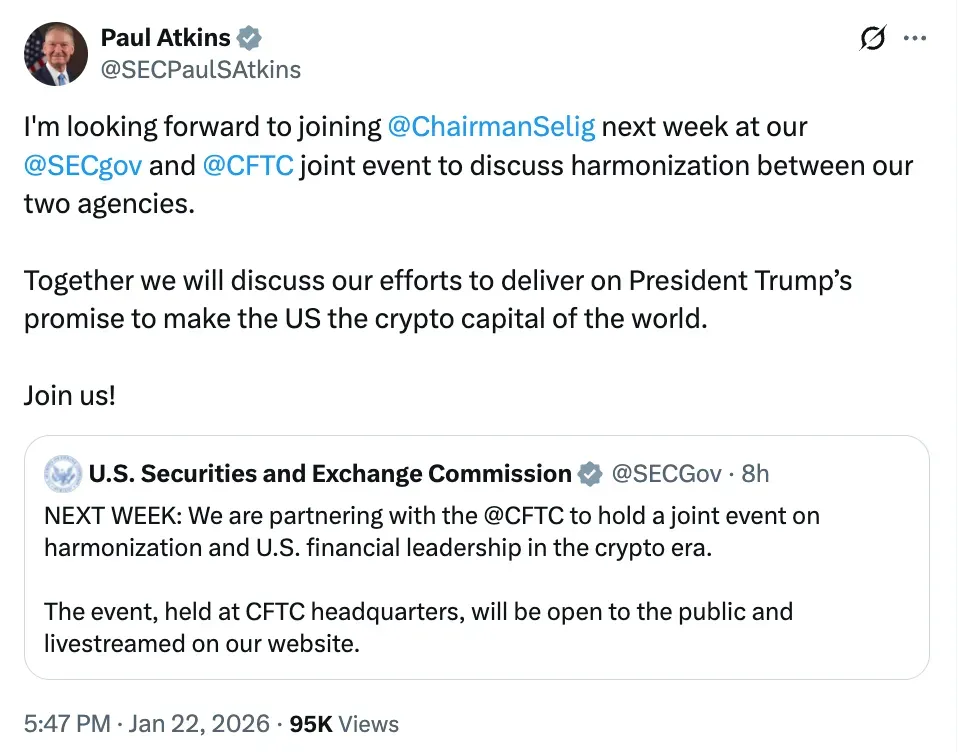Open the U.S. Securities and Exchange Commission name
Viewport: 958px width, 752px height.
click(330, 473)
